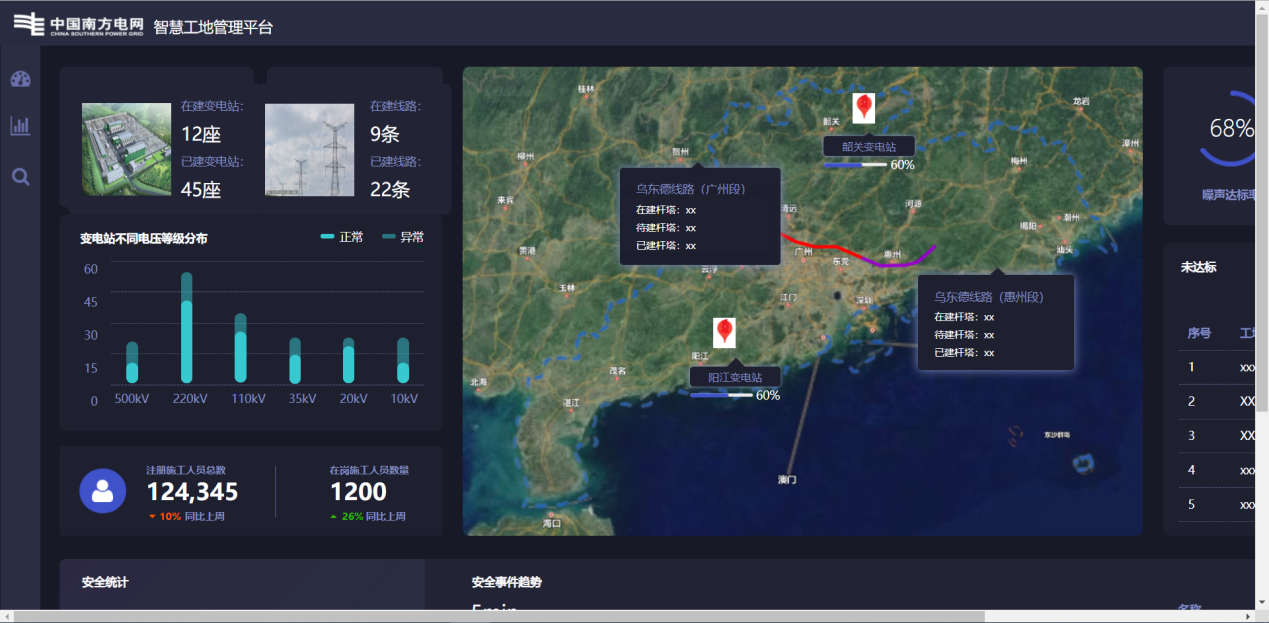The width and height of the screenshot is (1269, 623).
Task: Click the blue user avatar icon
Action: 102,490
